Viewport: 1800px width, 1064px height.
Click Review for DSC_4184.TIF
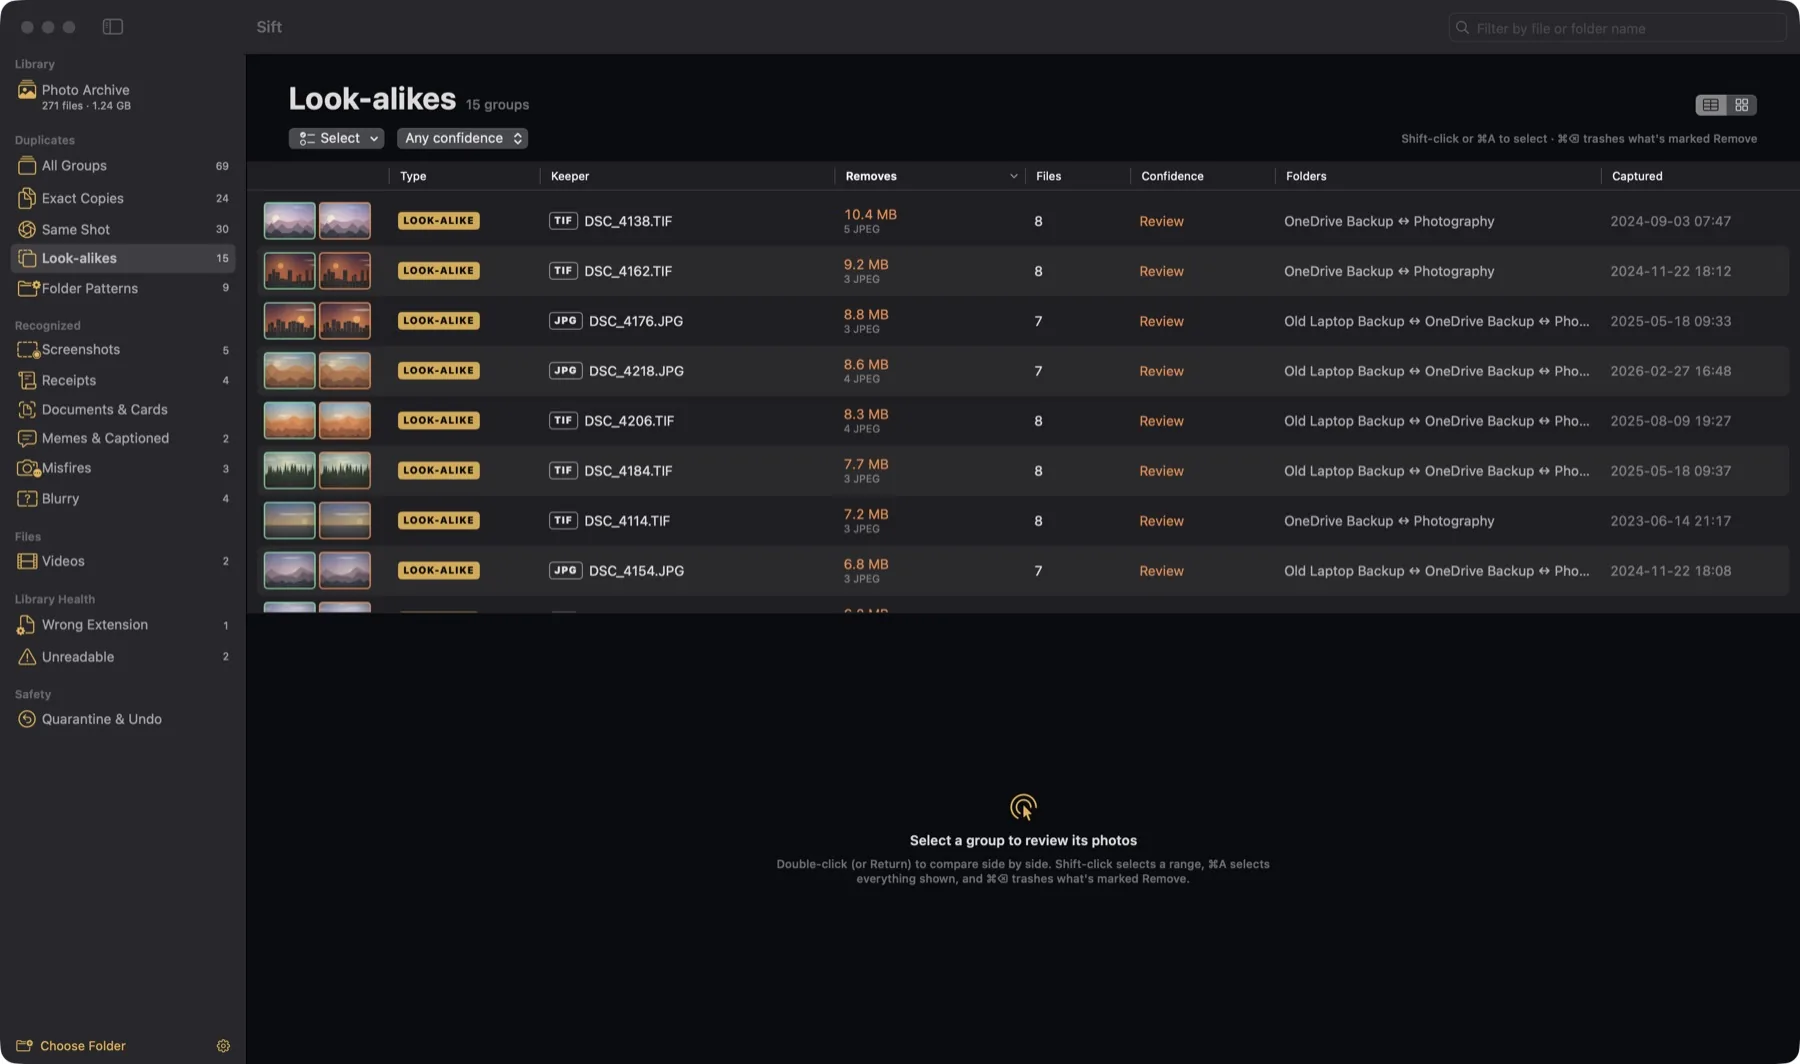pos(1161,471)
